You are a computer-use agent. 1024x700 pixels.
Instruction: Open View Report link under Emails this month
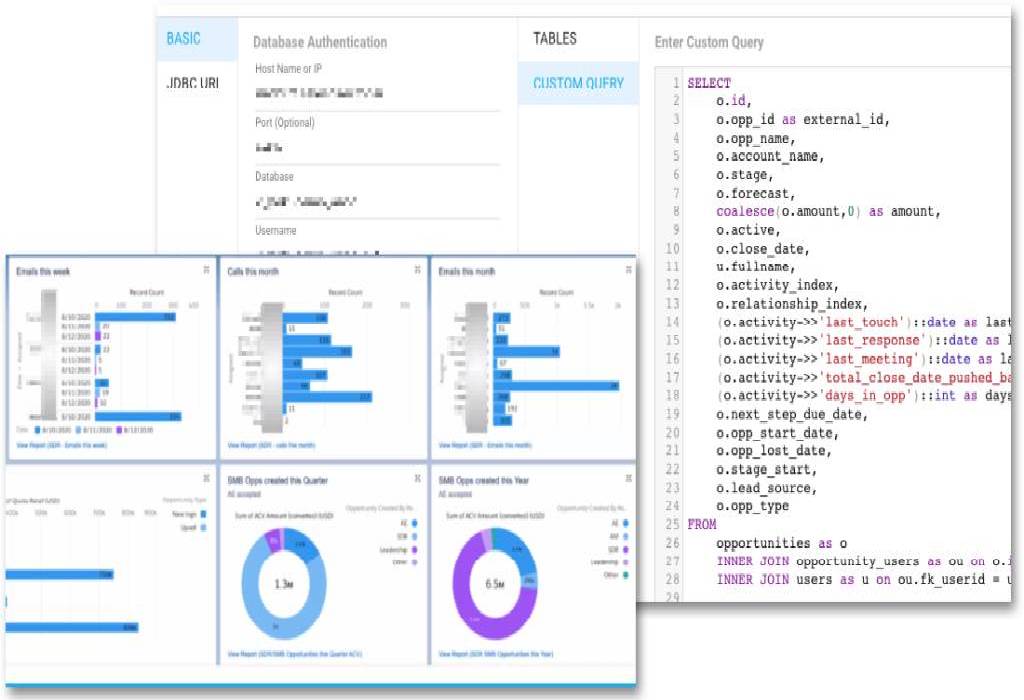point(485,445)
